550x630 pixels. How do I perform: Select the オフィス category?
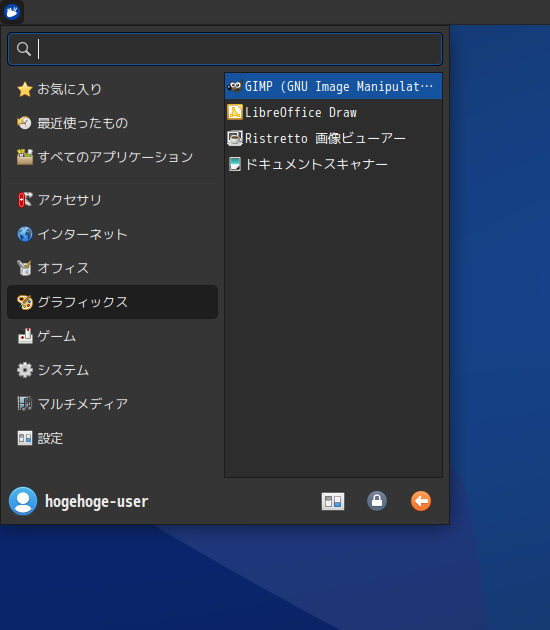(x=112, y=268)
